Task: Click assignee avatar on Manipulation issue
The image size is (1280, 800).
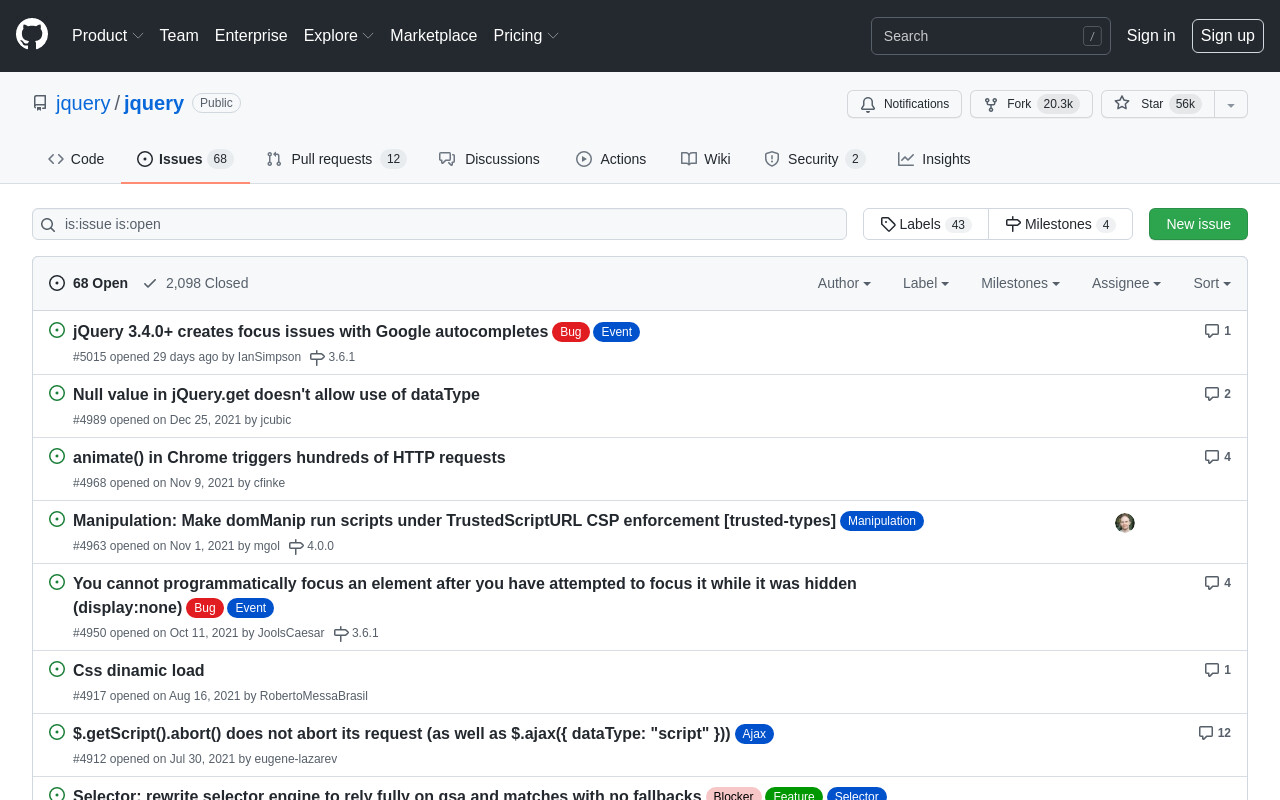Action: coord(1125,523)
